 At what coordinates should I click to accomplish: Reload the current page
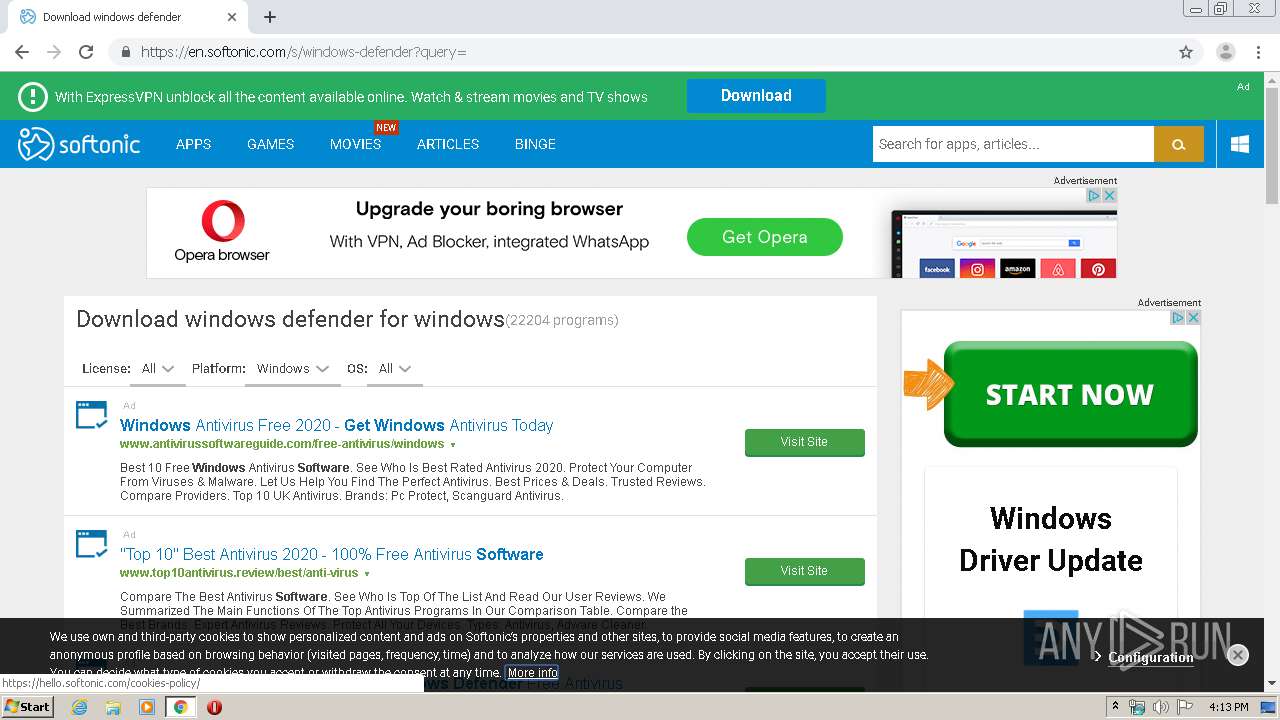point(86,52)
